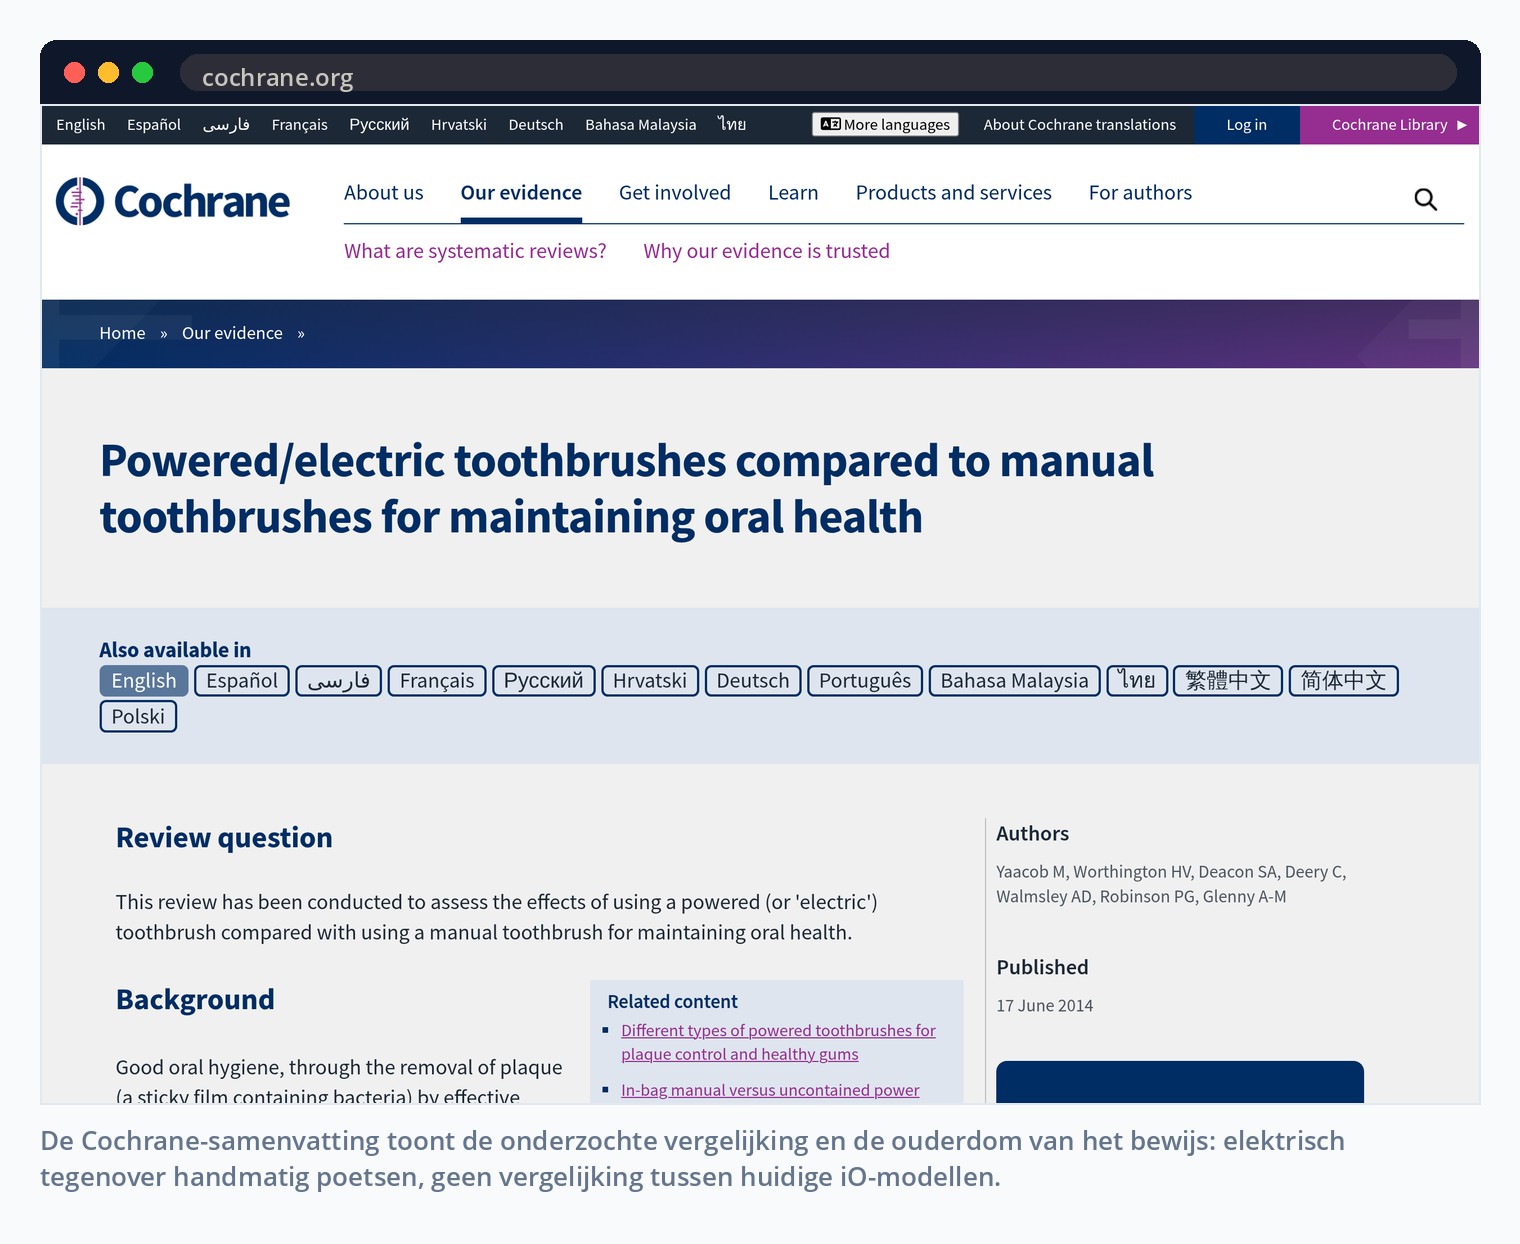Screen dimensions: 1520x1244
Task: Switch top bar language to Hrvatski
Action: tap(459, 125)
